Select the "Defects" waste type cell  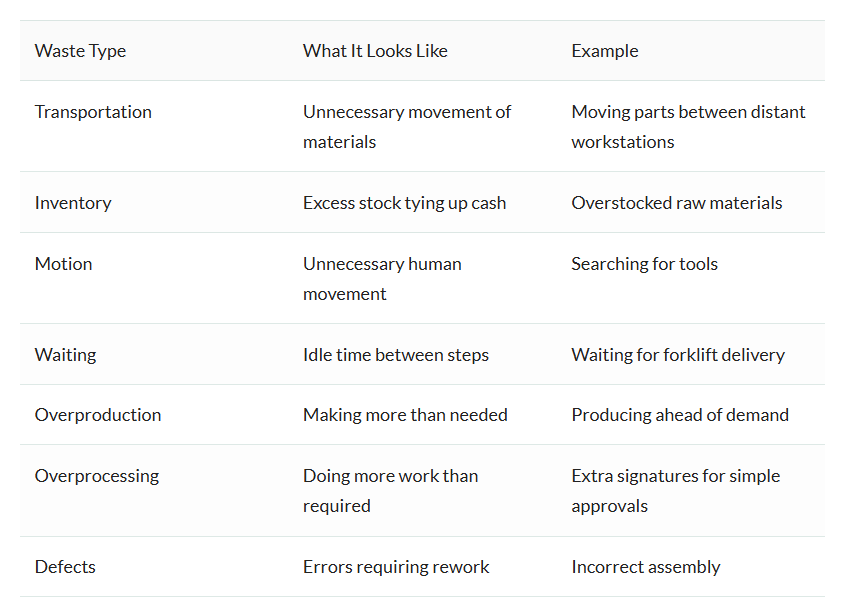65,567
